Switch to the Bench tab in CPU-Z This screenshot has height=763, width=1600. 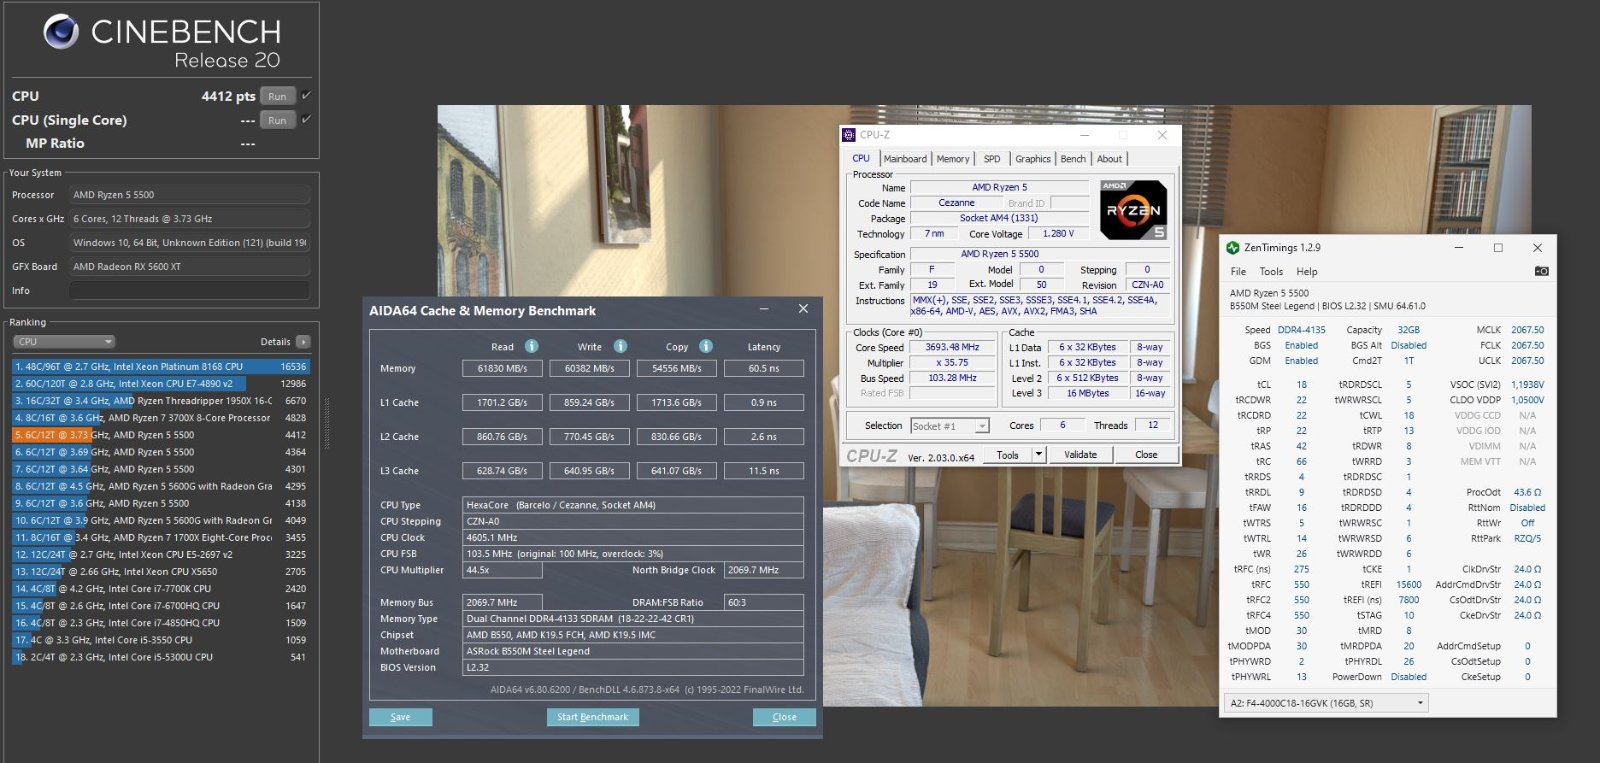(x=1073, y=159)
